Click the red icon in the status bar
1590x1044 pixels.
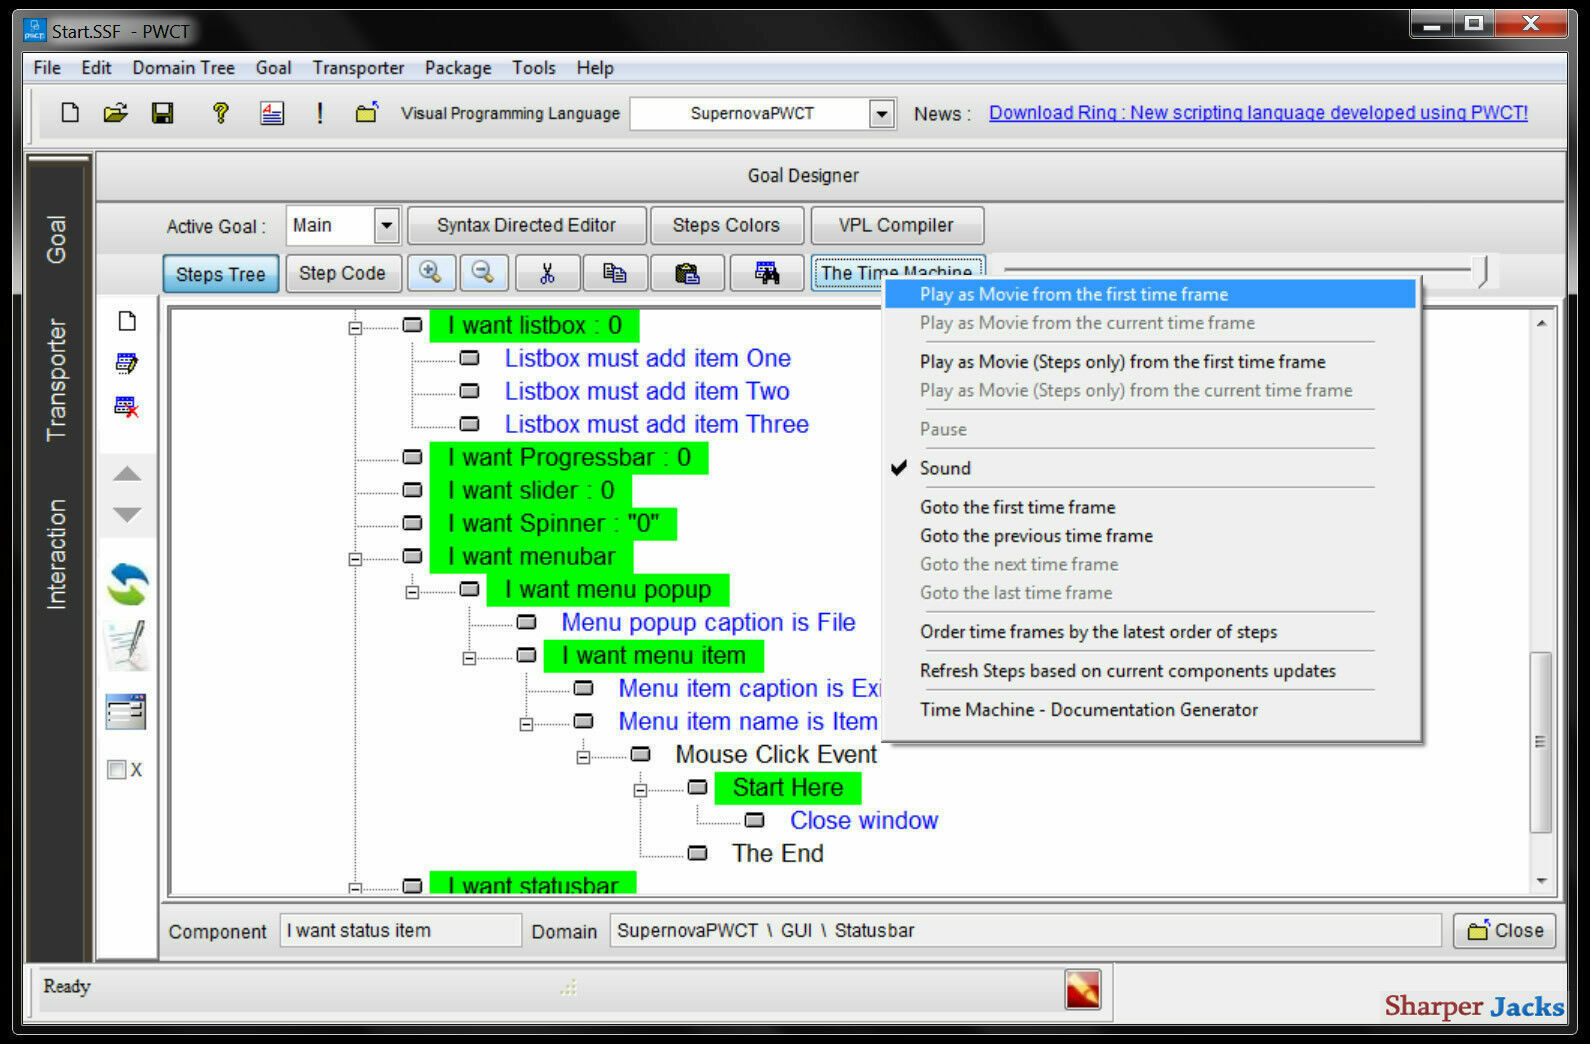click(x=1083, y=990)
